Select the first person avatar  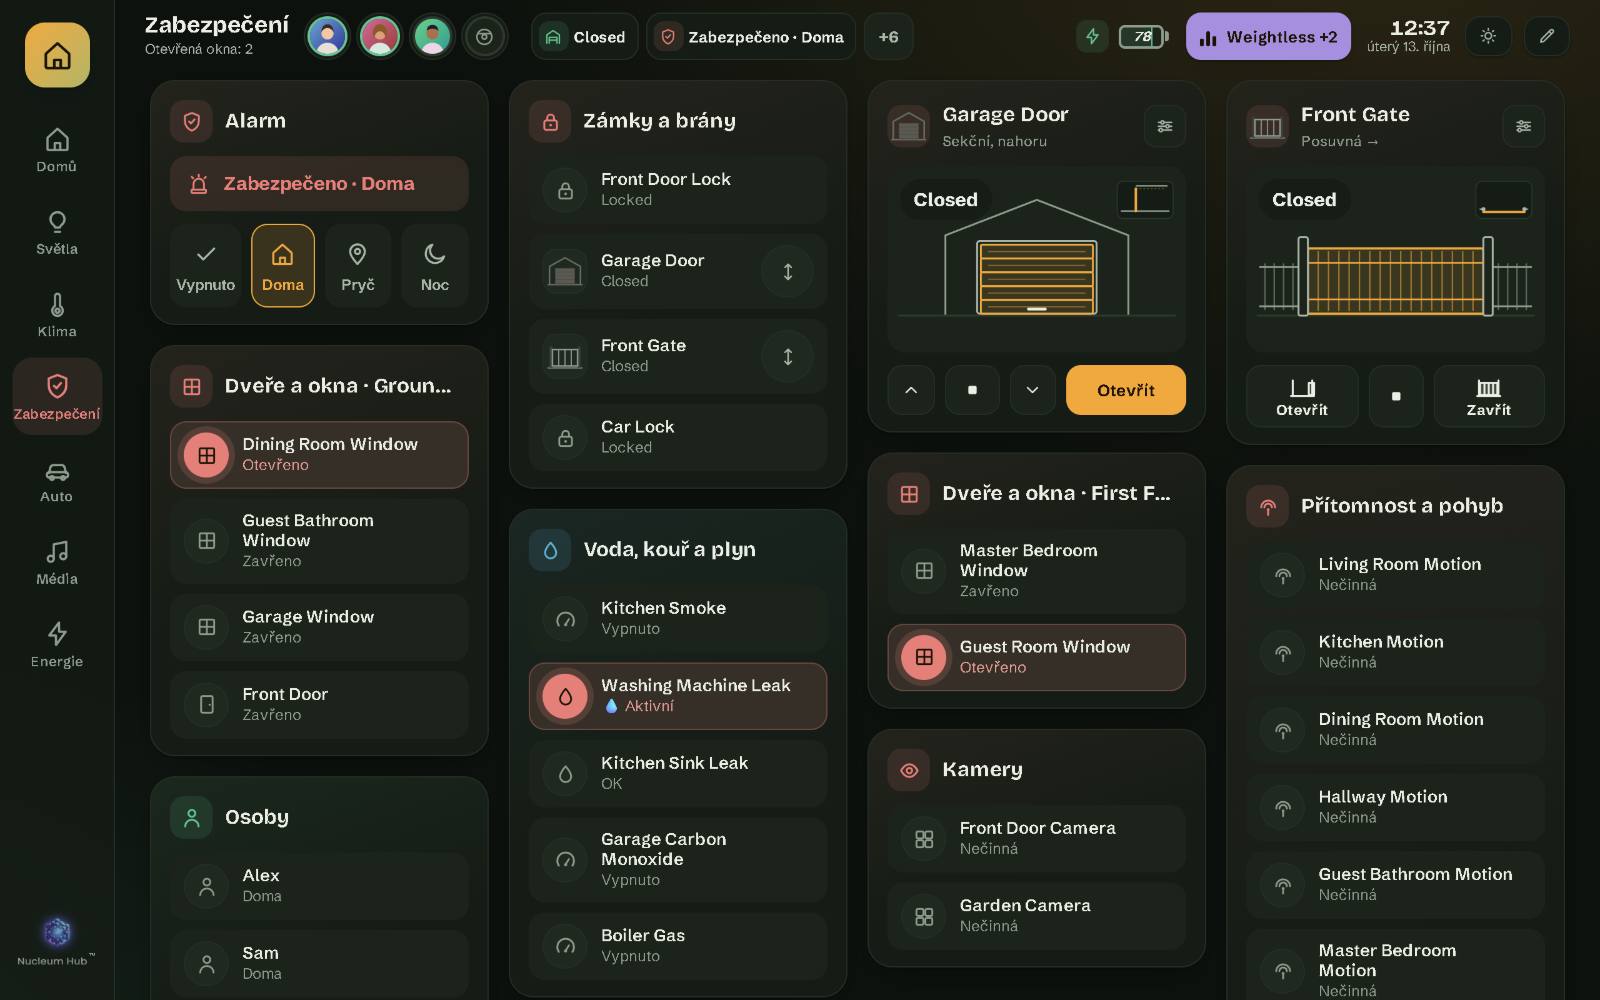pyautogui.click(x=327, y=37)
